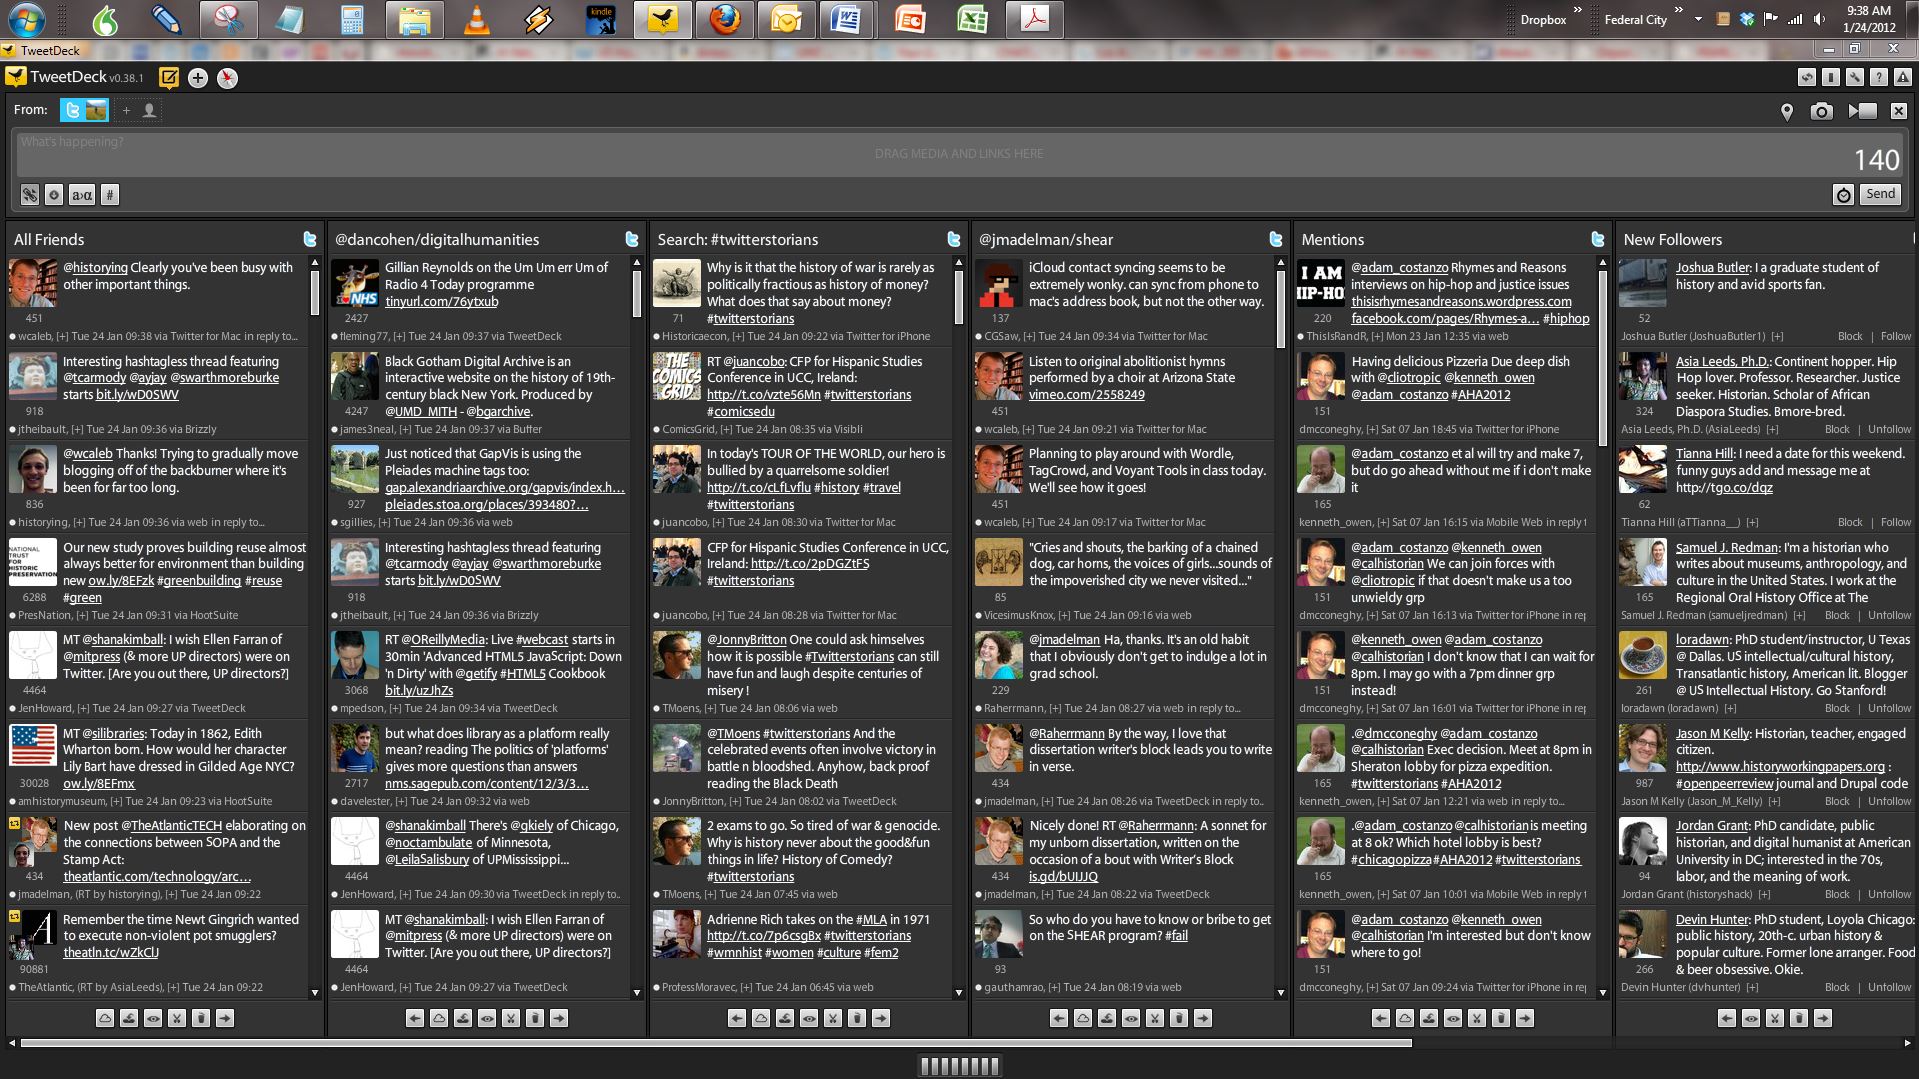Click the cloud icon under @dancohen/digitalhumanities column
Image resolution: width=1919 pixels, height=1079 pixels.
tap(439, 1018)
